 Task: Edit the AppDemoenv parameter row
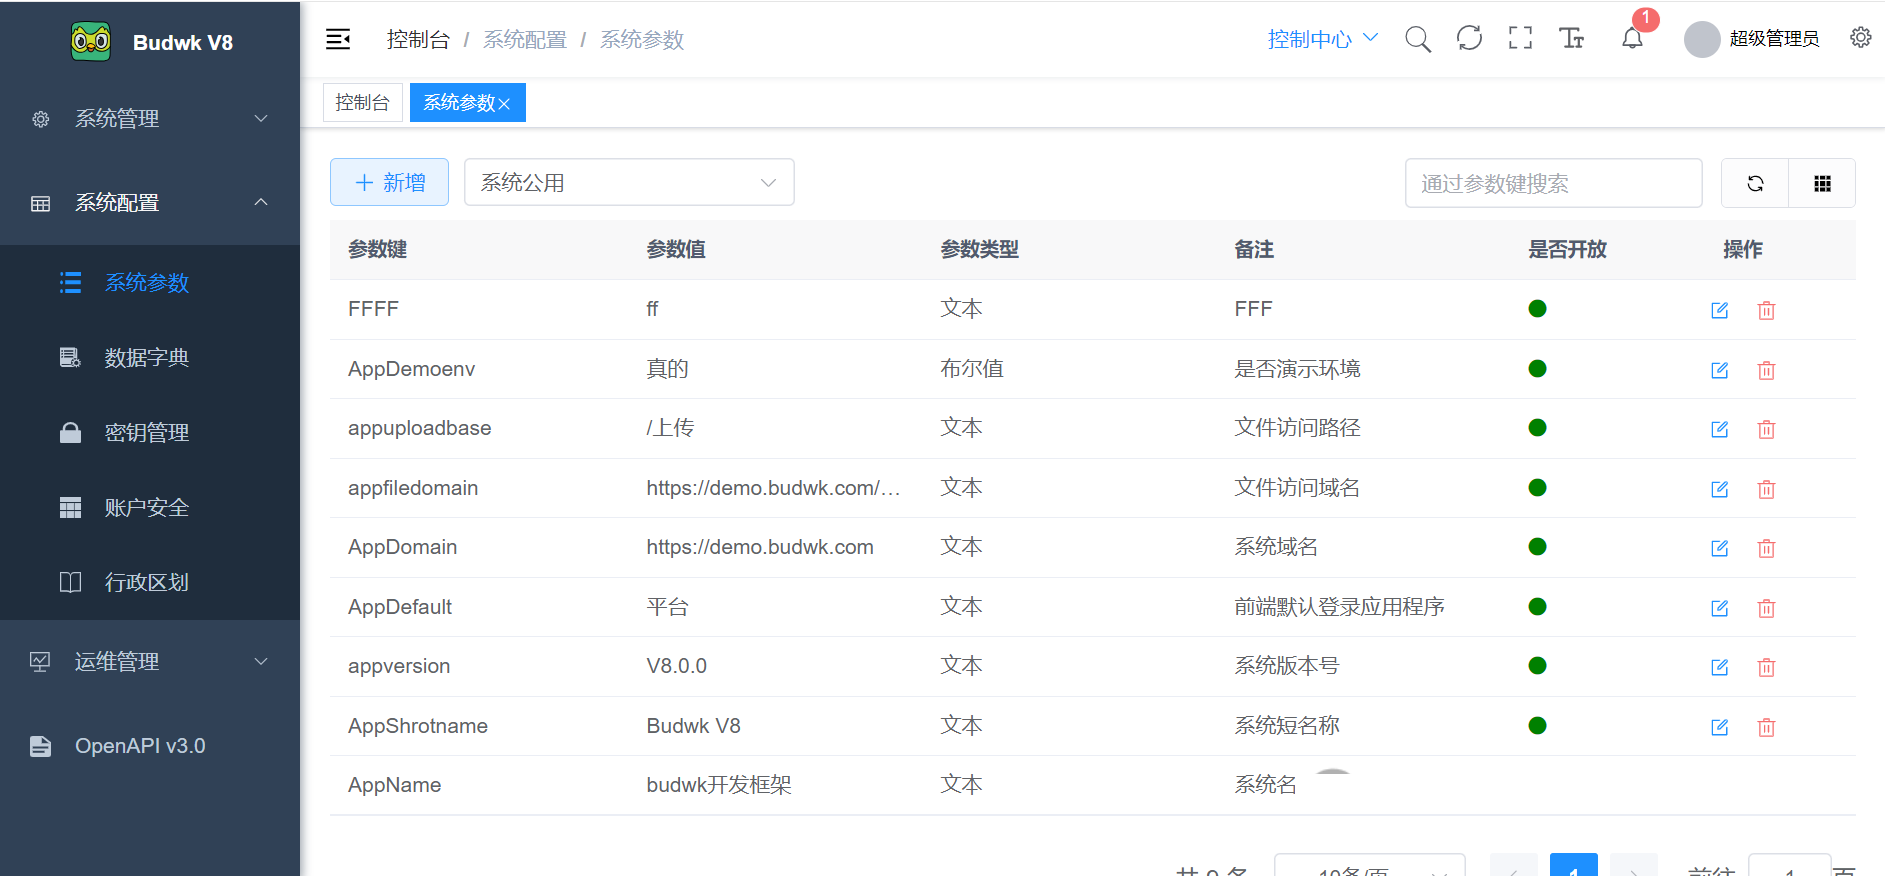1719,370
